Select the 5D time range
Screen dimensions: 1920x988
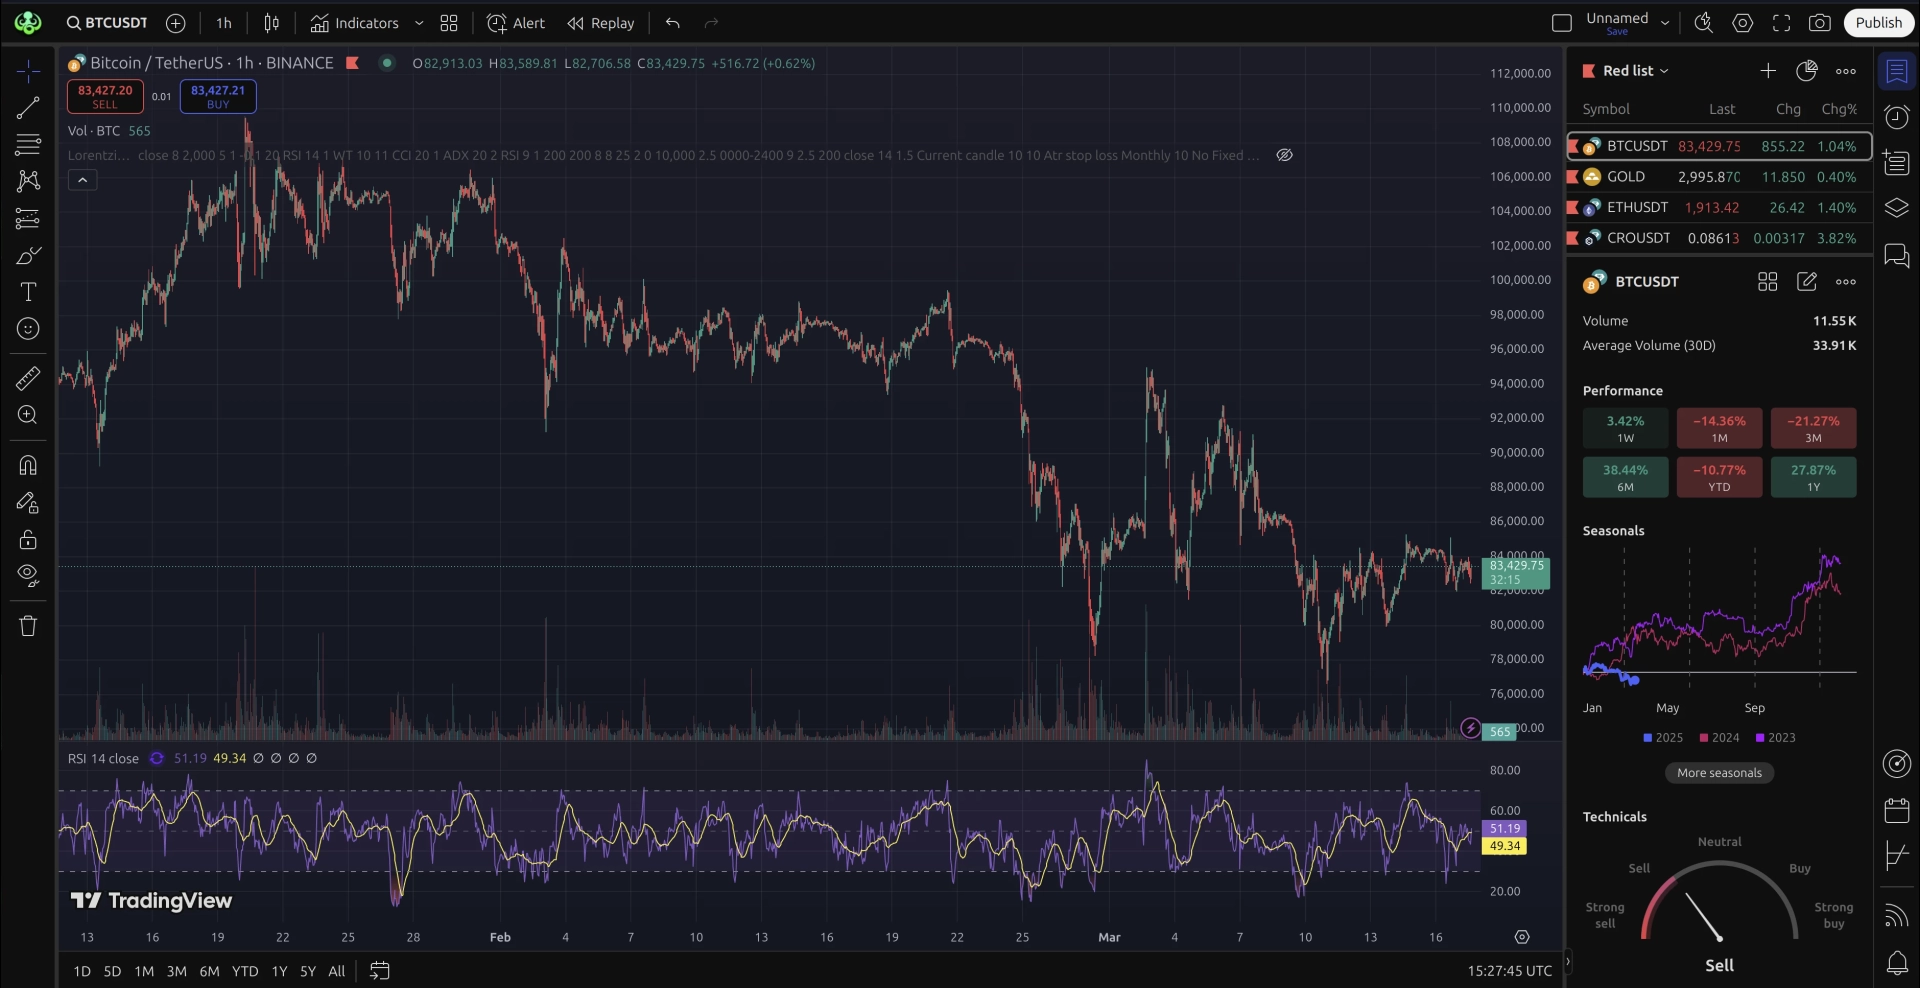click(x=113, y=971)
